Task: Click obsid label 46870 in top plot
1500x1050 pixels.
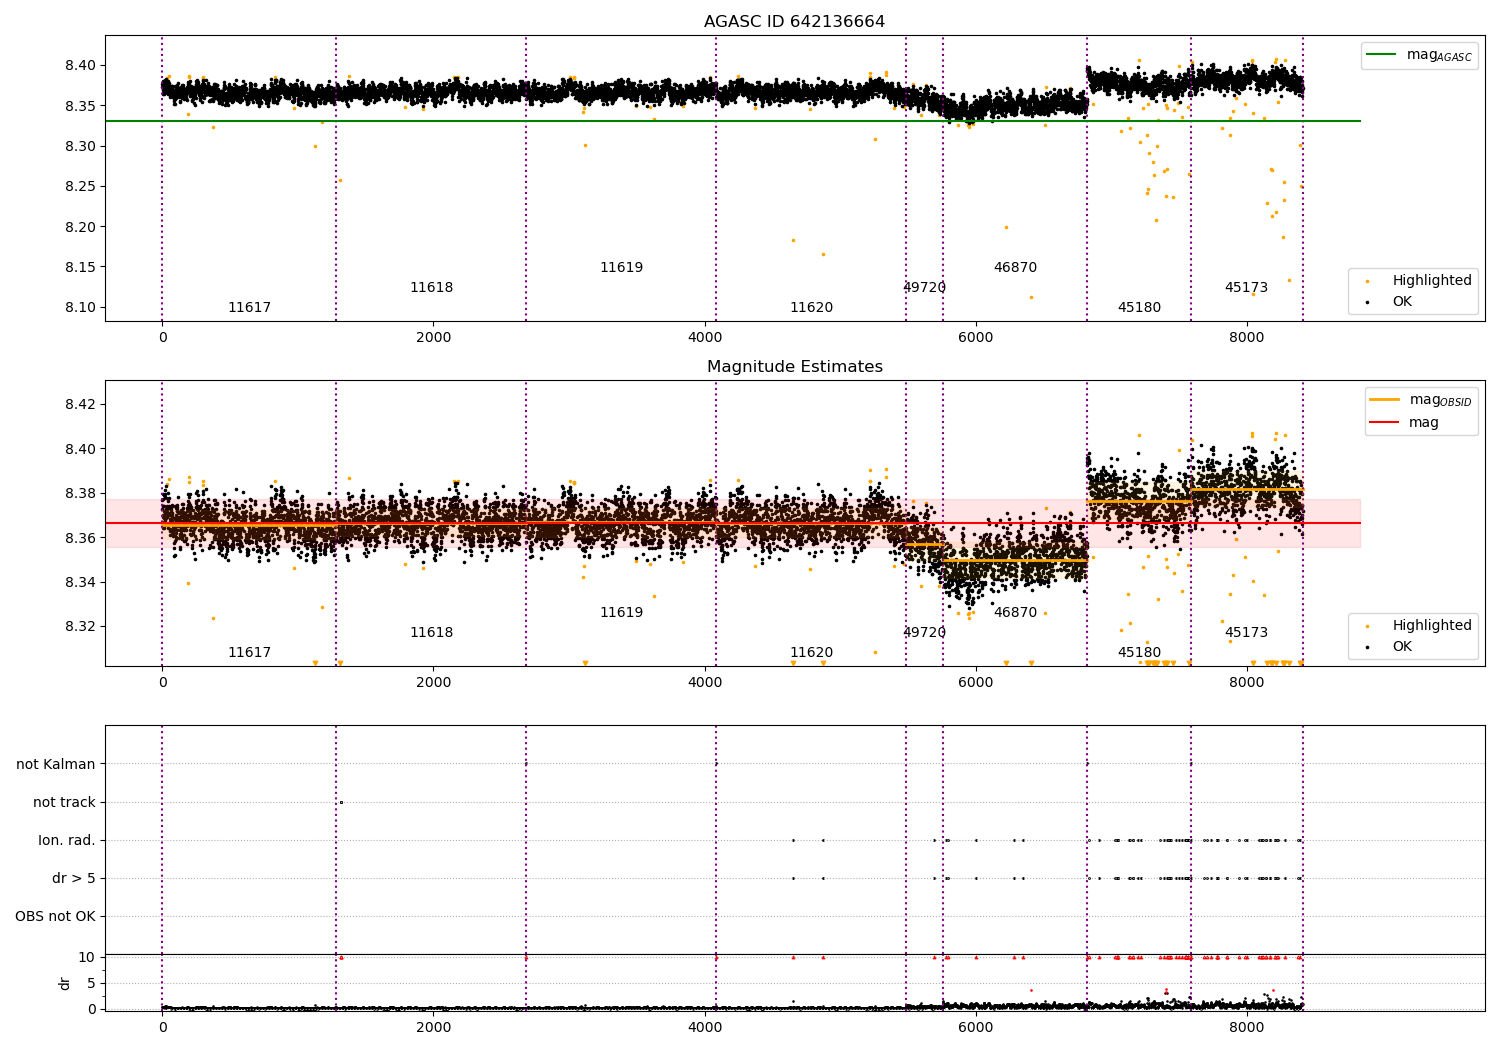Action: click(1015, 268)
